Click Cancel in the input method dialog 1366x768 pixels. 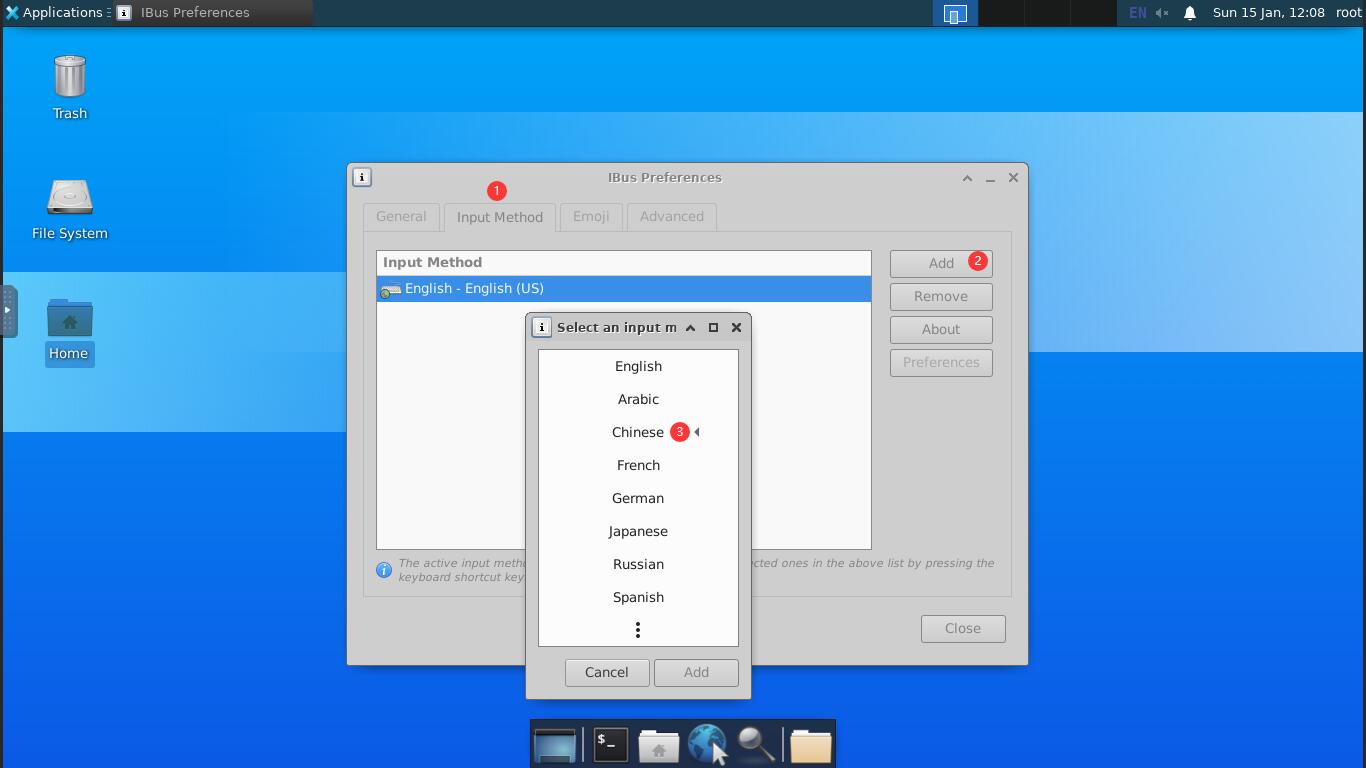[607, 672]
